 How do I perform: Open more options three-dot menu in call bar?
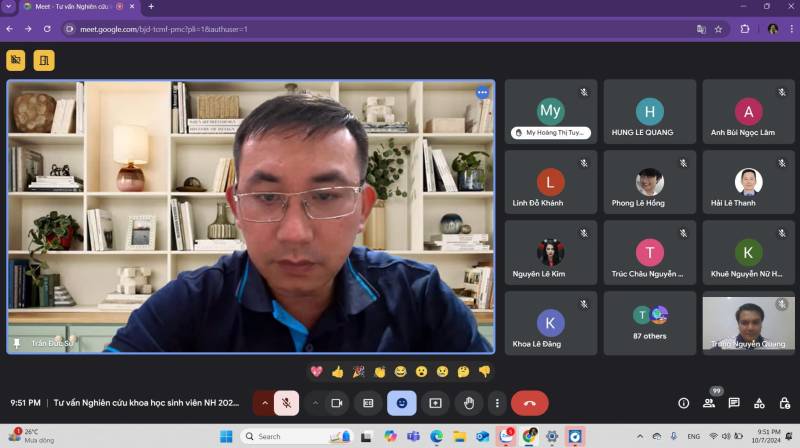pyautogui.click(x=497, y=403)
